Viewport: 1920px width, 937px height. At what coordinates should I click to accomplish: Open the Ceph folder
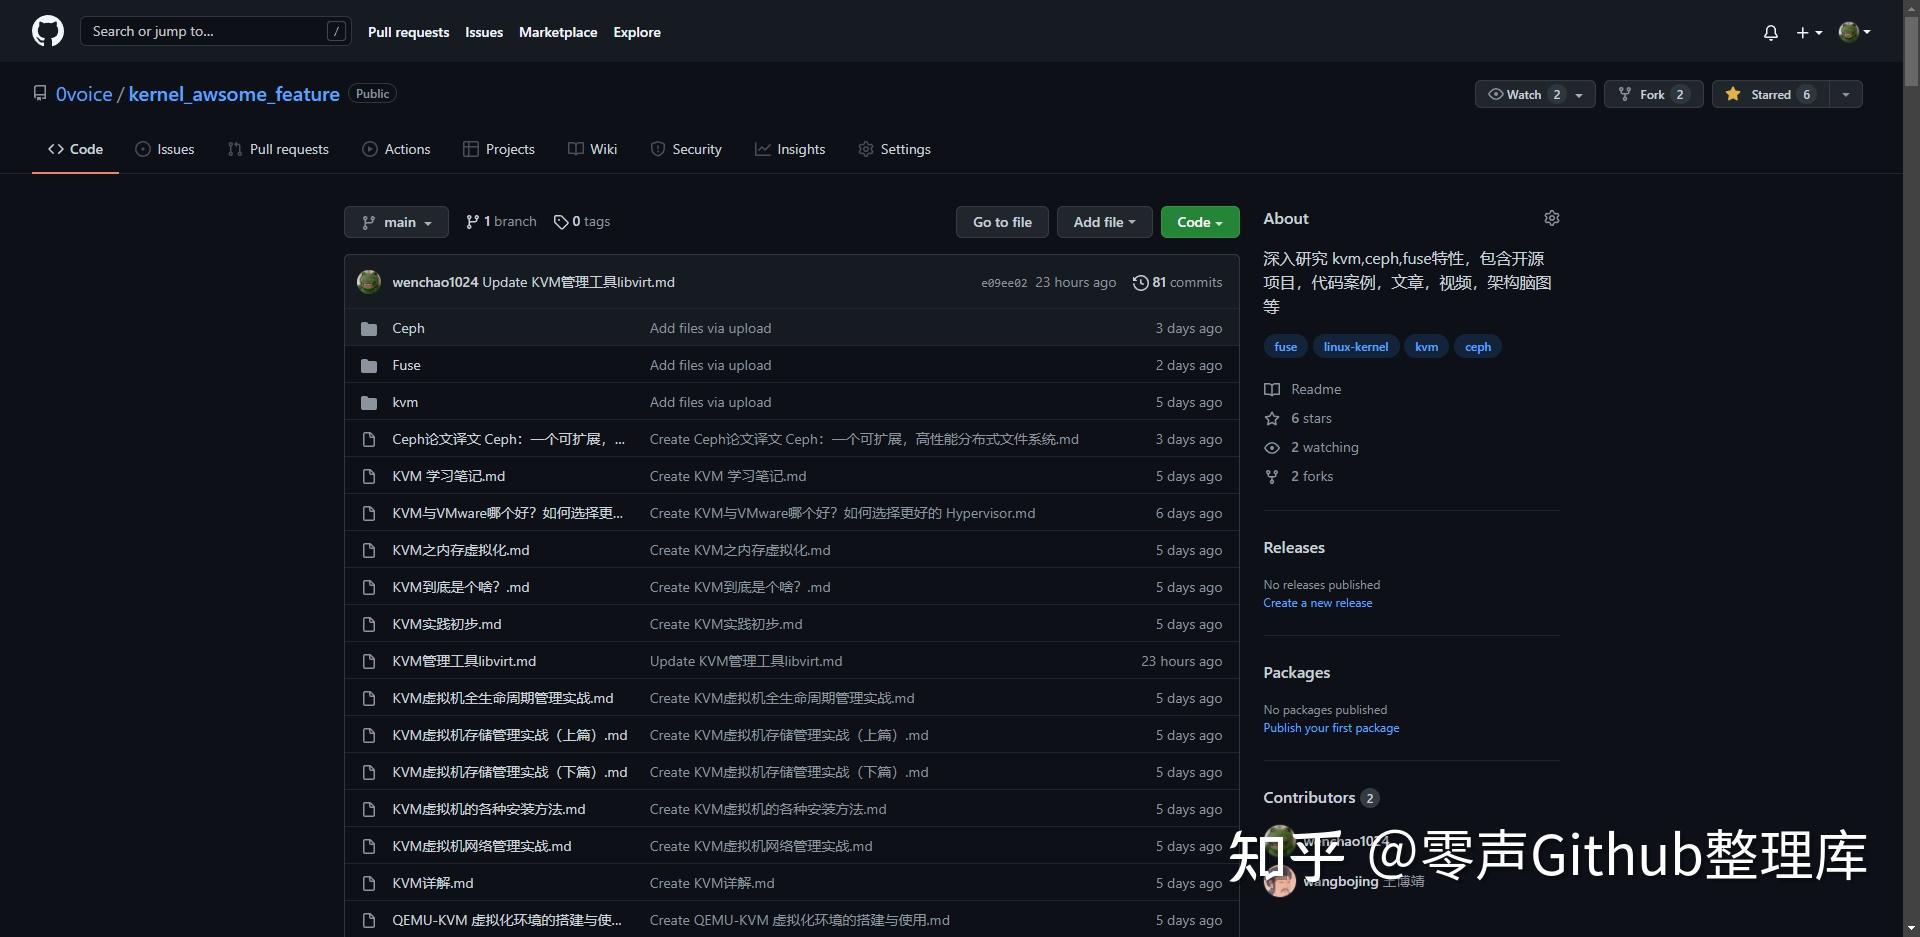tap(407, 328)
